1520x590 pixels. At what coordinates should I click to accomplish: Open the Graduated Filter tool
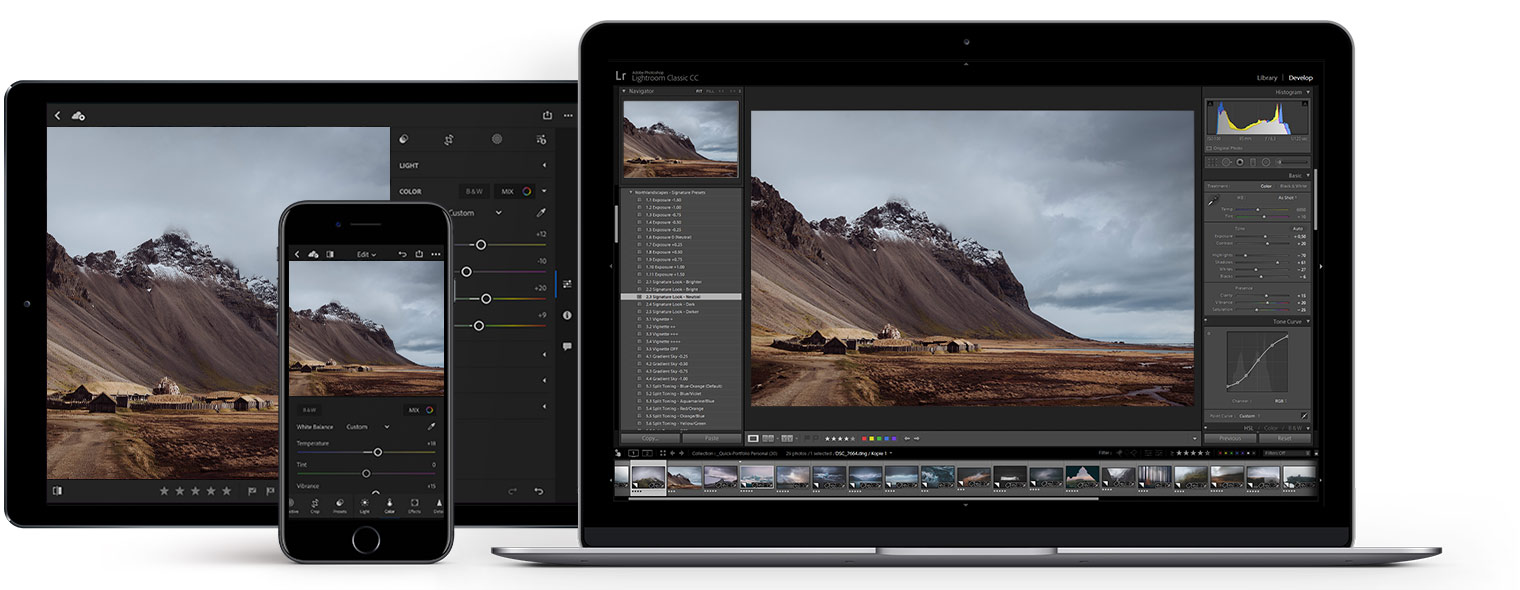[1253, 162]
